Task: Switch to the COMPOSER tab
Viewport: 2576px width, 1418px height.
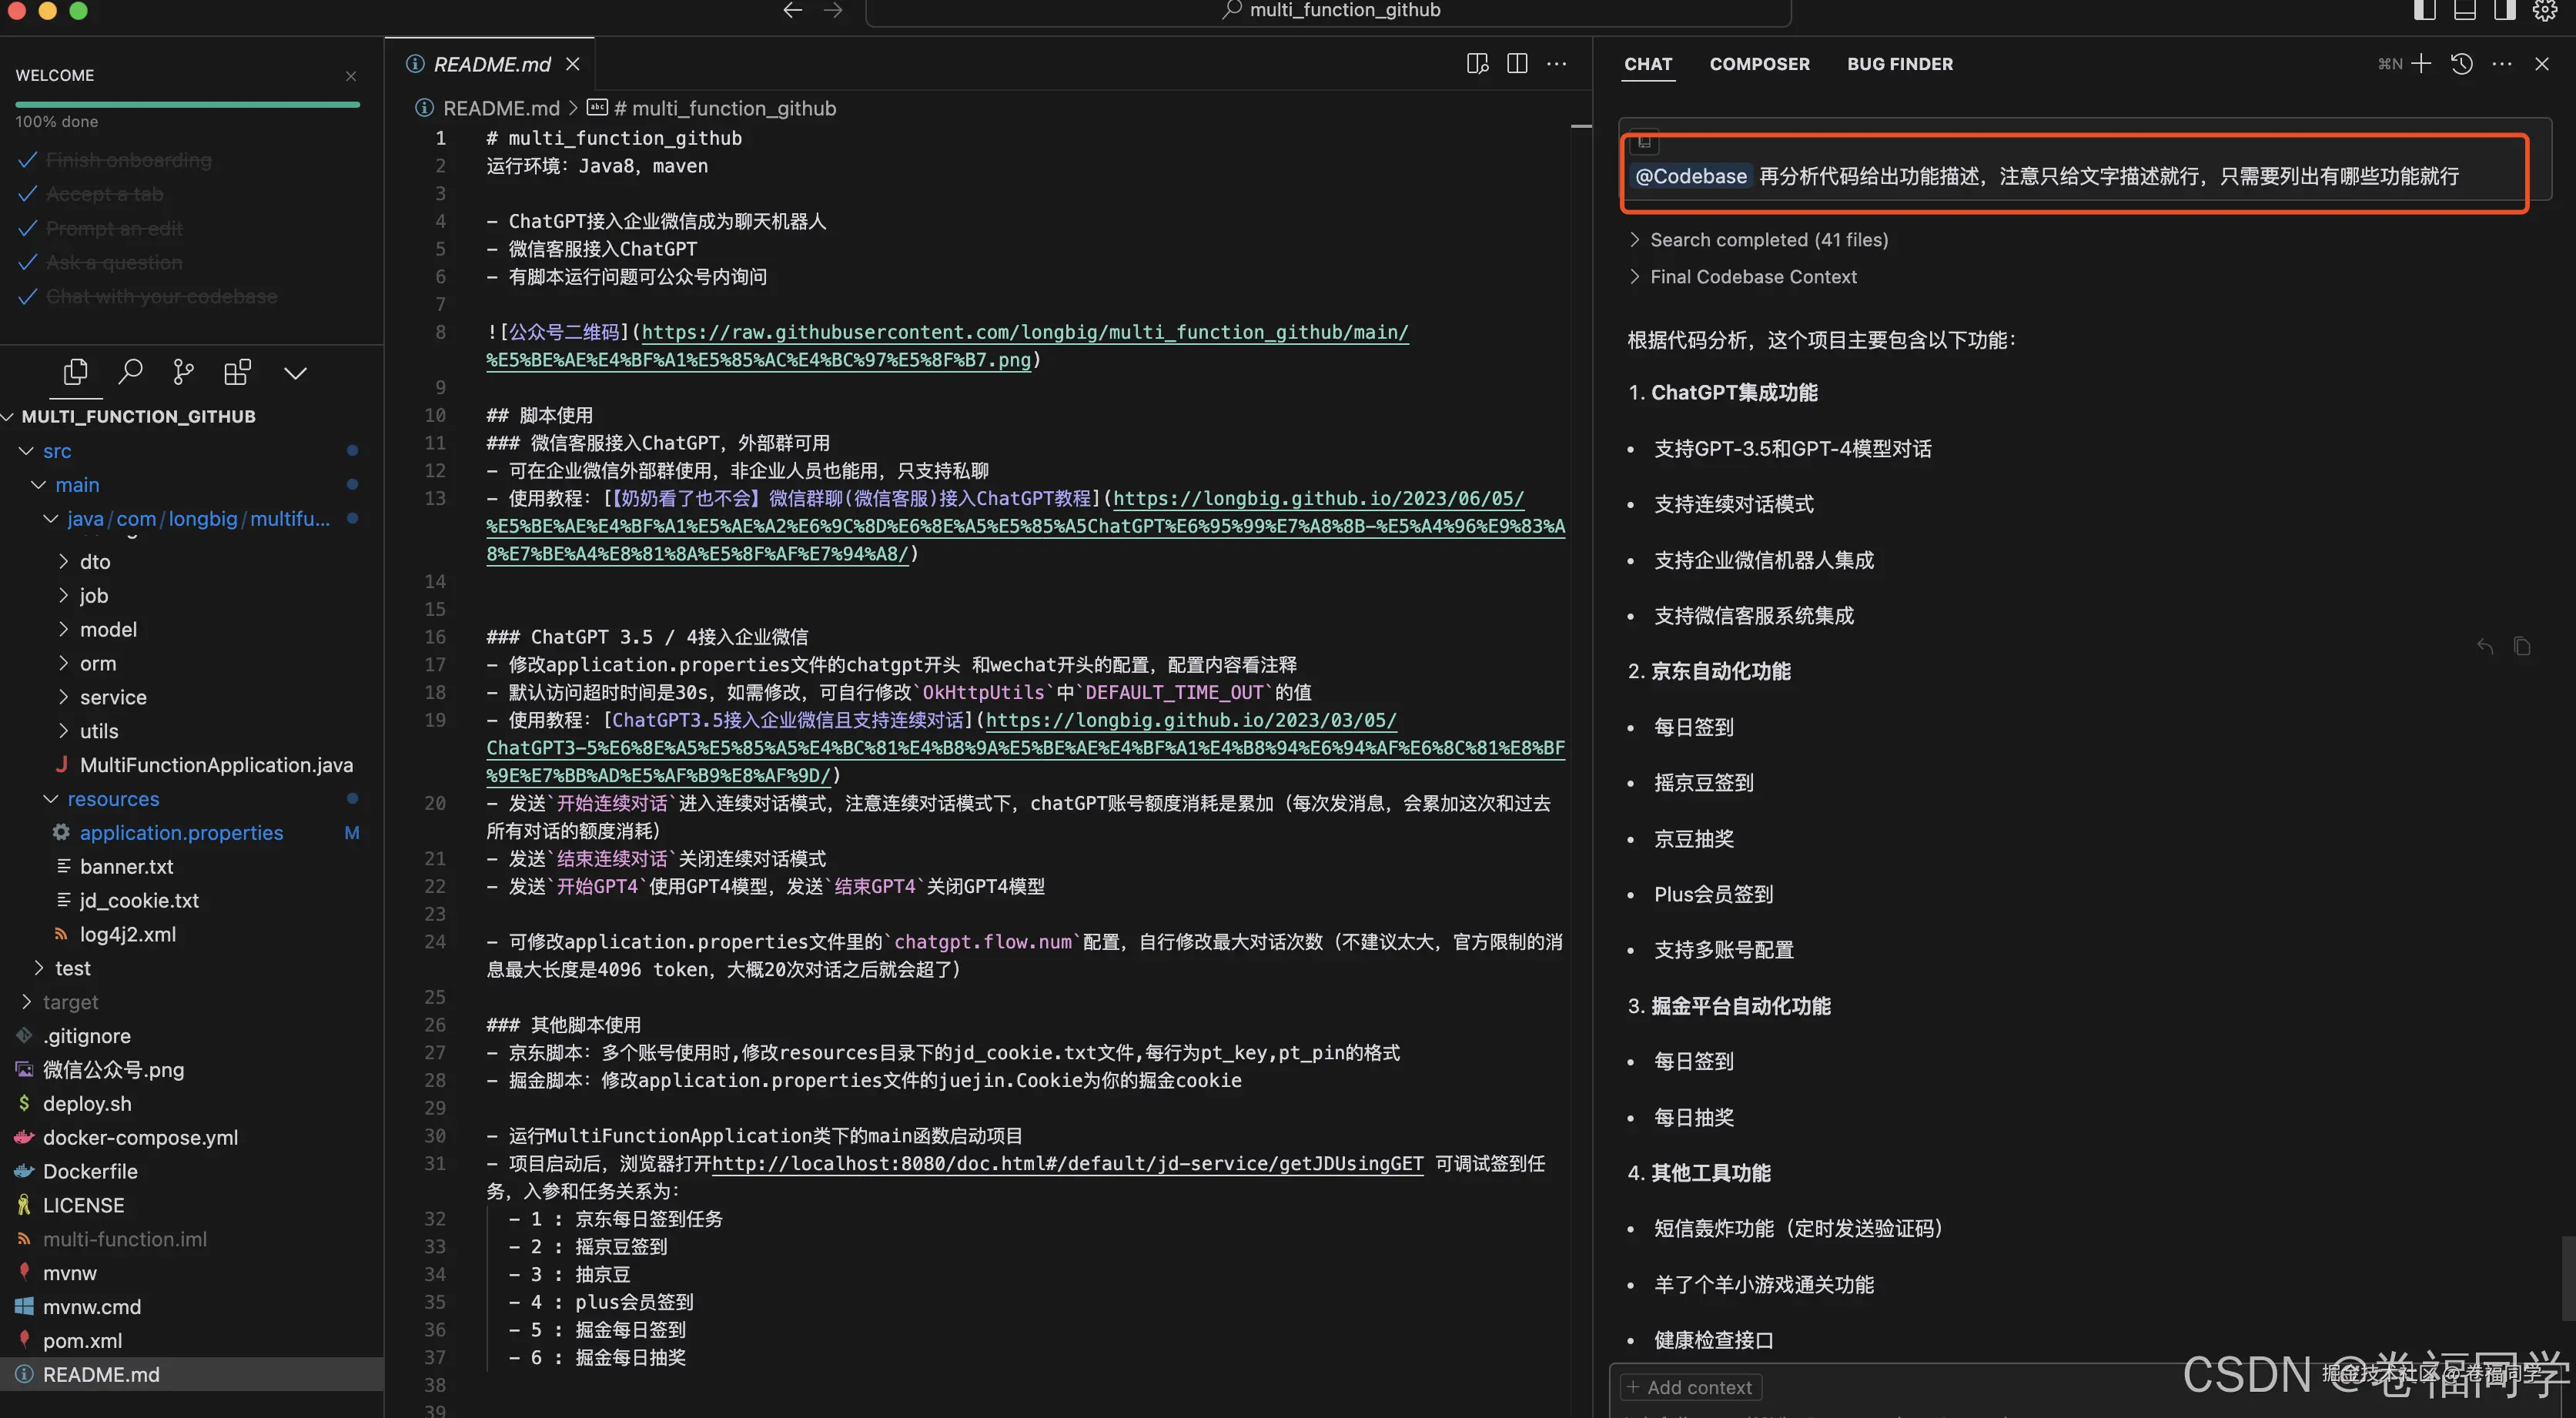Action: pos(1759,63)
